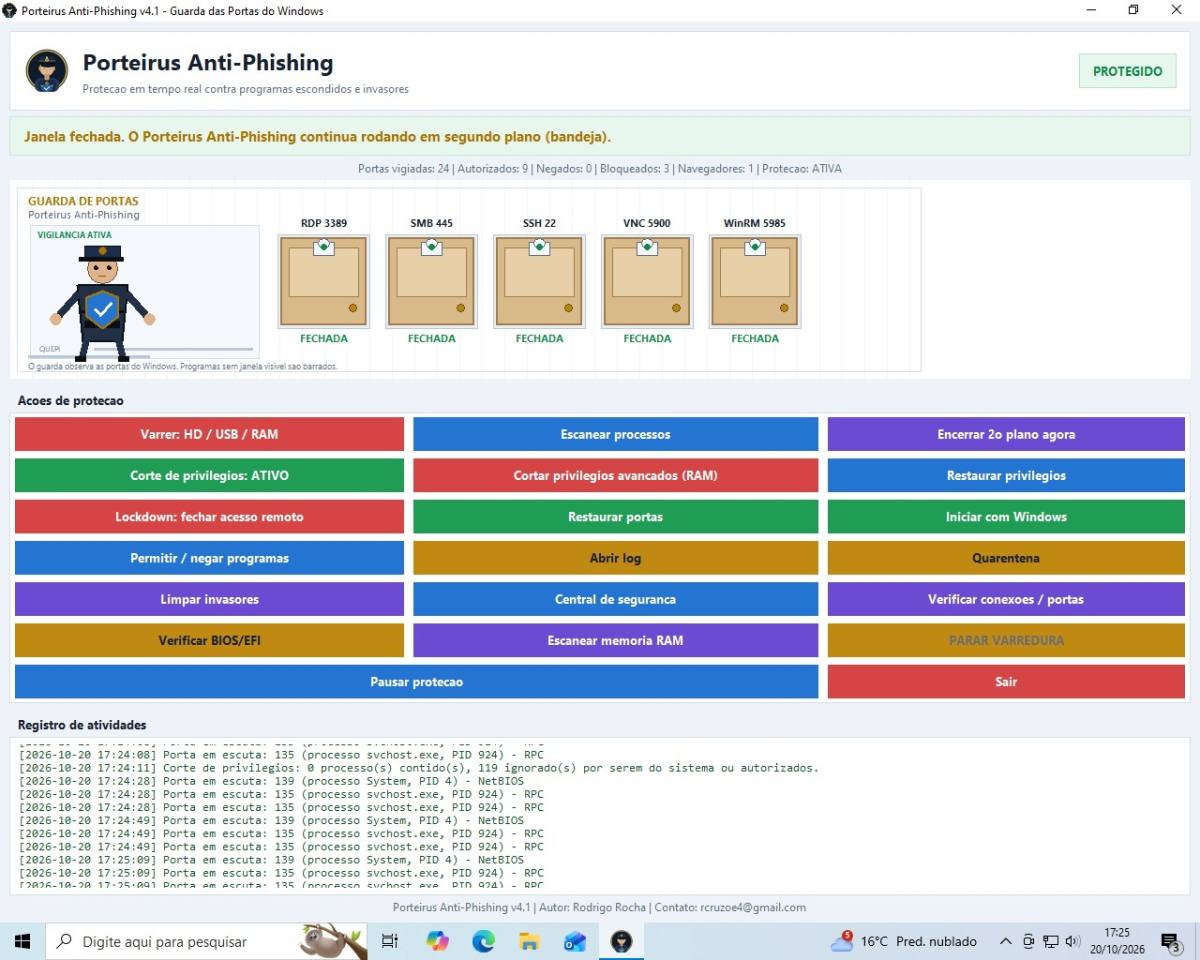Viewport: 1200px width, 960px height.
Task: Click the 'Janela fechada' notification banner
Action: 600,136
